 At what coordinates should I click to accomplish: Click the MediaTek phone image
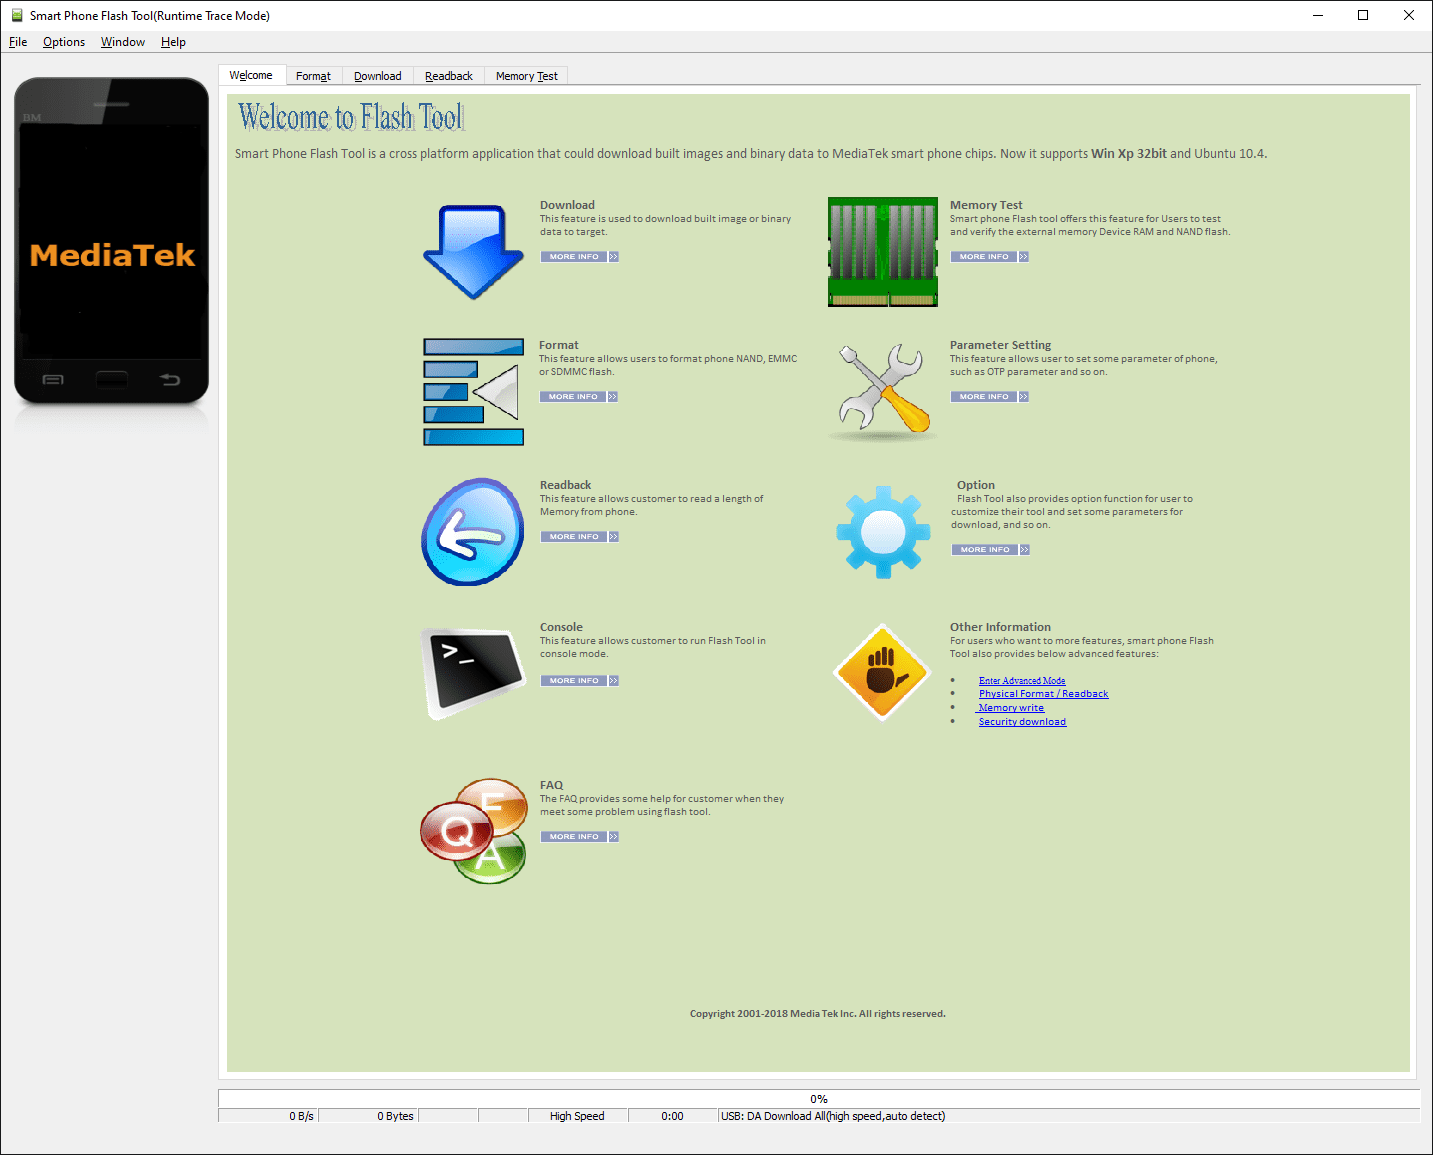pos(111,241)
